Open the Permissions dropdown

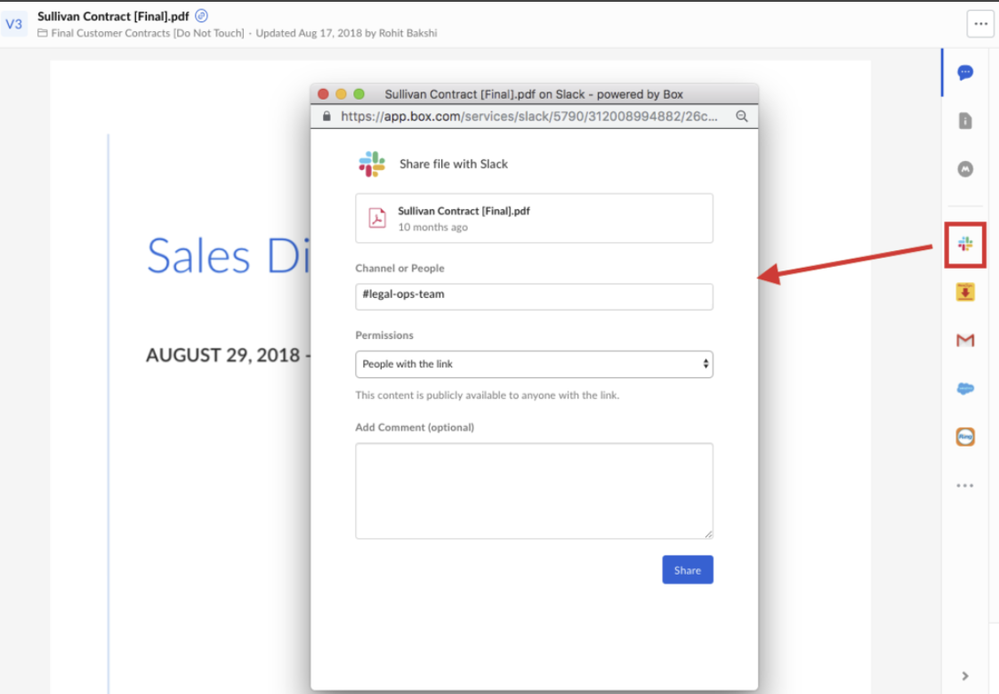tap(534, 364)
